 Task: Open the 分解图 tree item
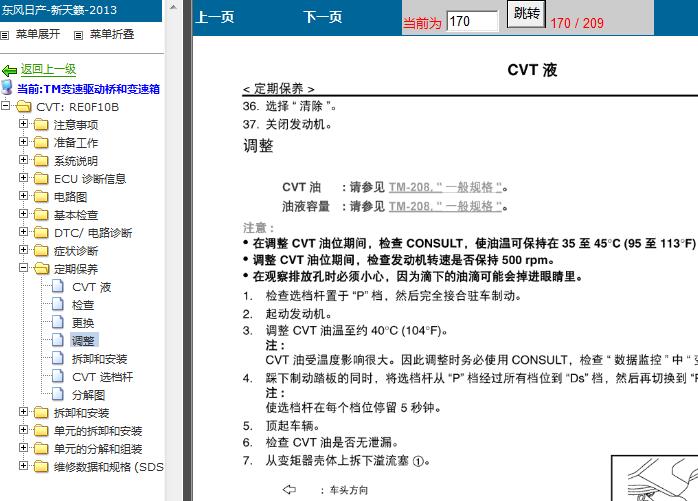point(88,395)
